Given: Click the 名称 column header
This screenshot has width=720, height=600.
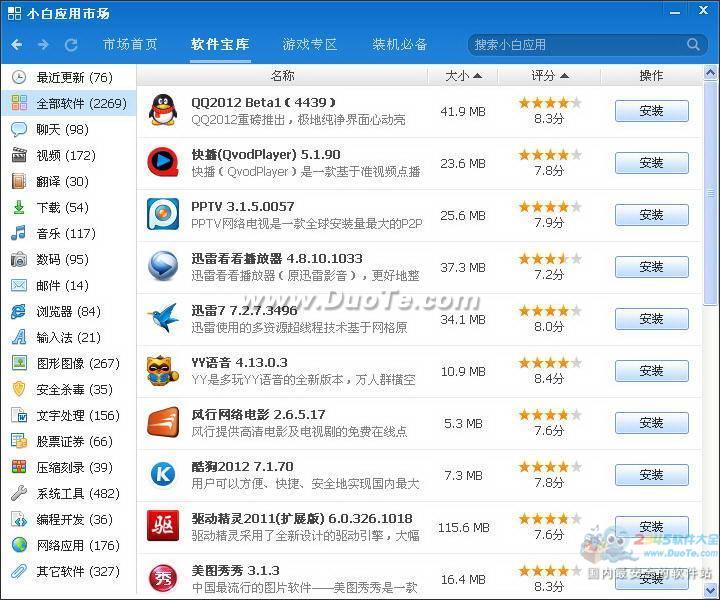Looking at the screenshot, I should [x=282, y=75].
